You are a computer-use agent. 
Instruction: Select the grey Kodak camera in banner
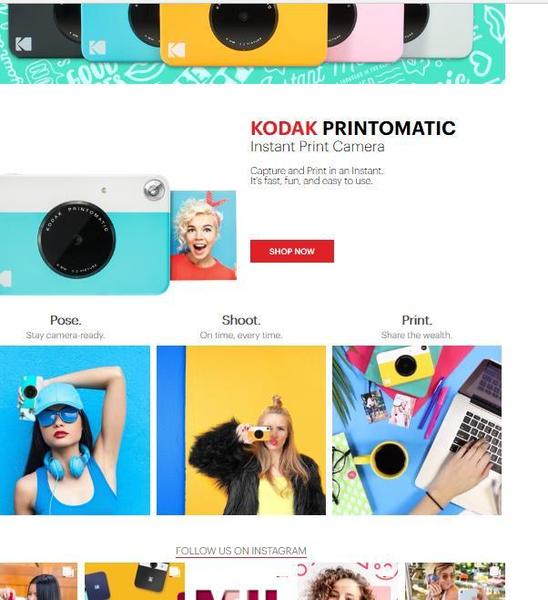pyautogui.click(x=438, y=31)
